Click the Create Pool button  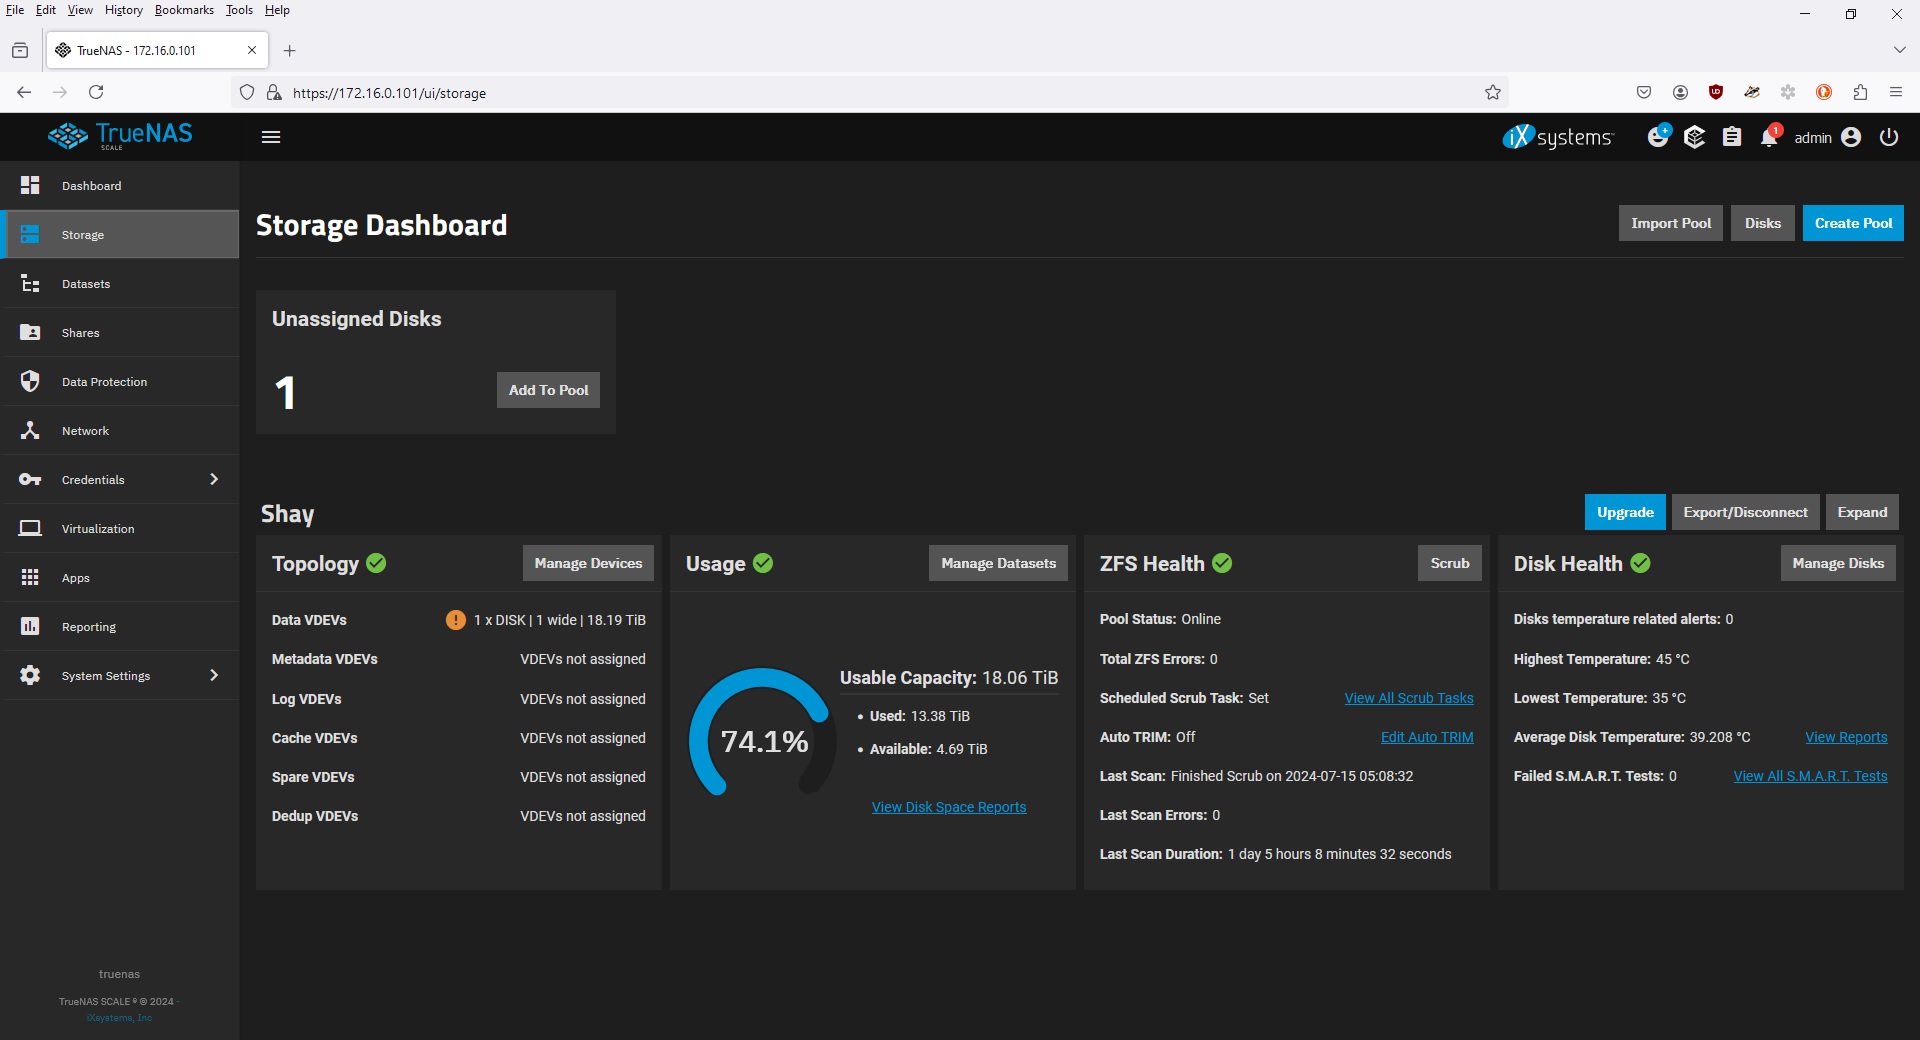[1853, 223]
